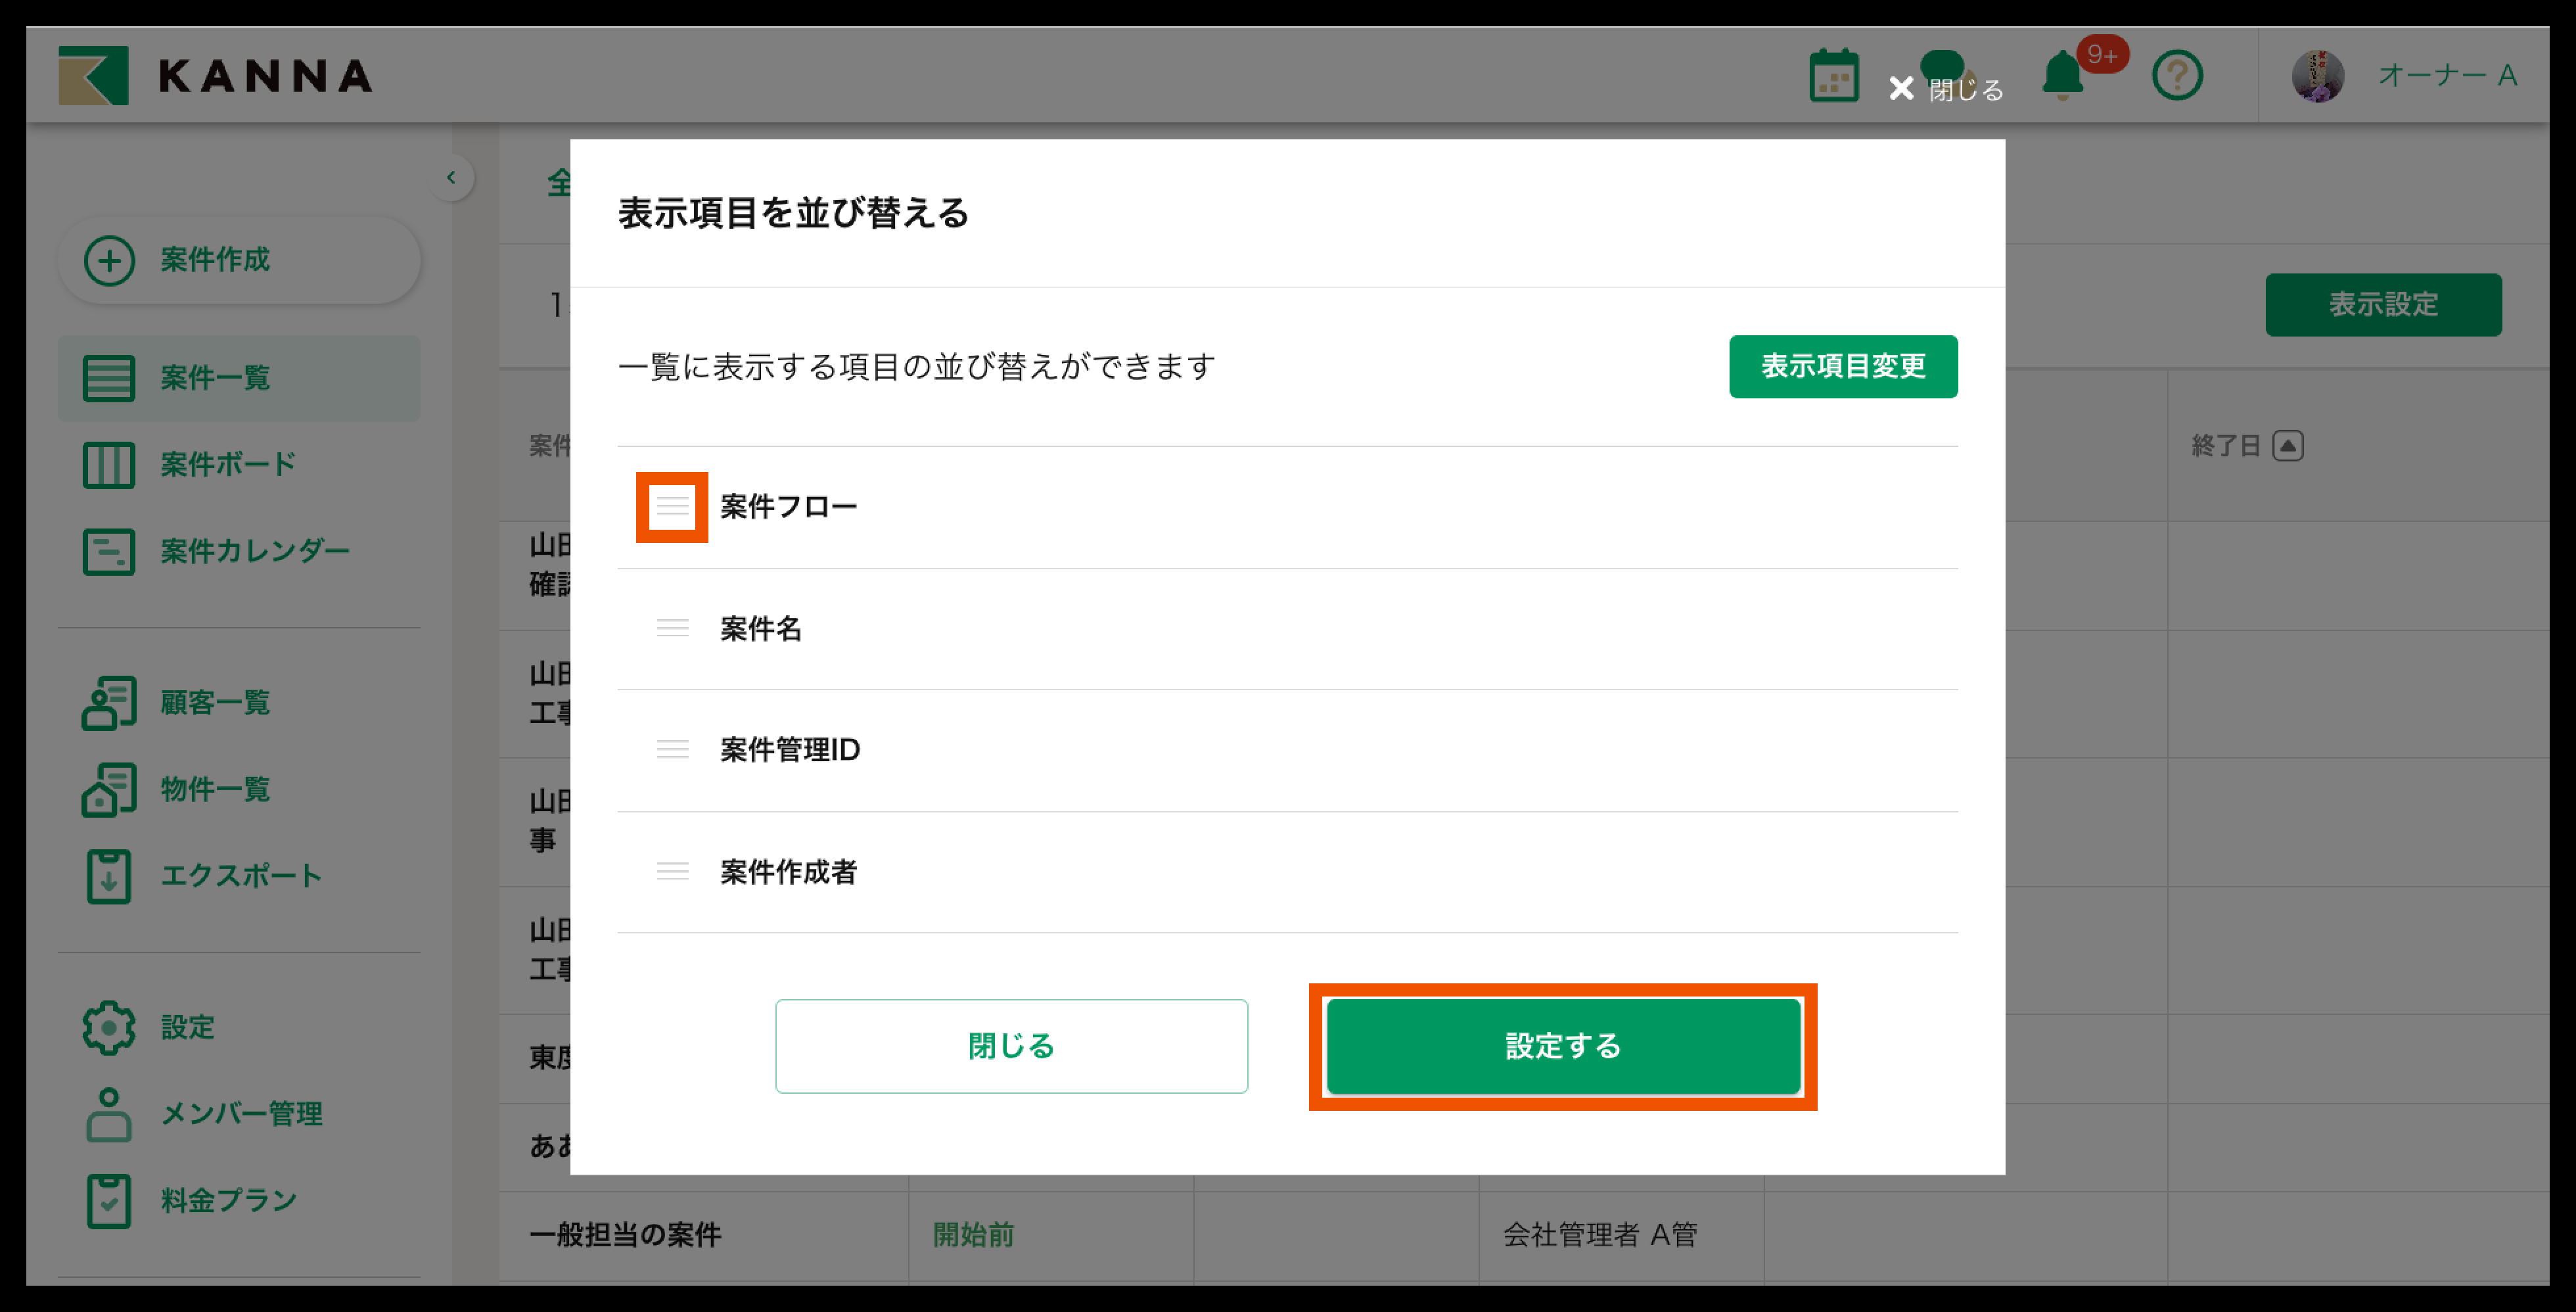The height and width of the screenshot is (1312, 2576).
Task: Toggle the 終了日 sort arrow
Action: click(2287, 446)
